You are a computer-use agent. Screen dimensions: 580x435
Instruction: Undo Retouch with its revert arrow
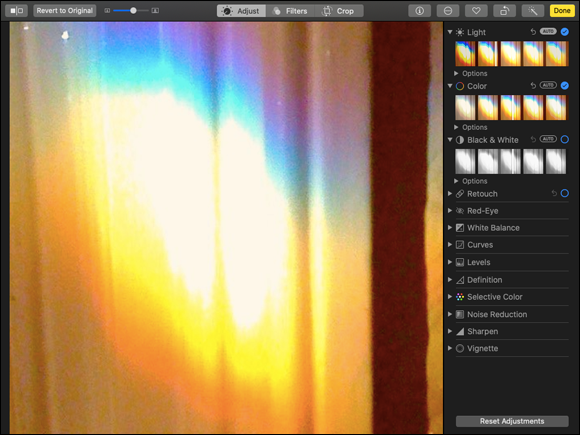554,193
